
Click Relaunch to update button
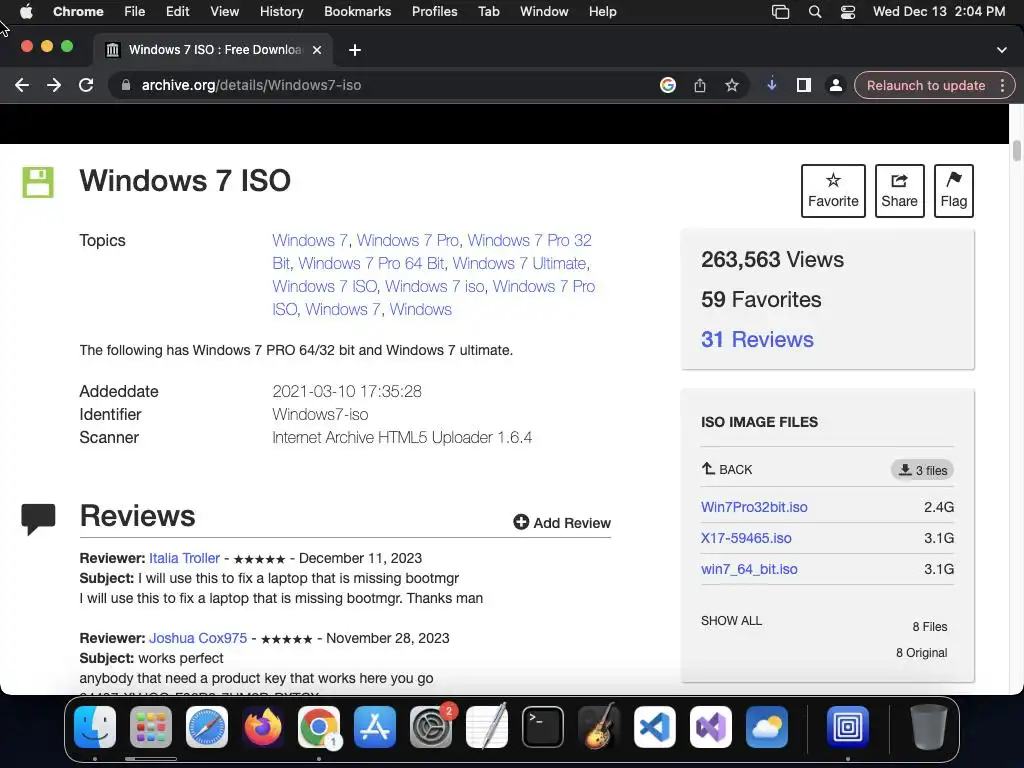pos(926,86)
